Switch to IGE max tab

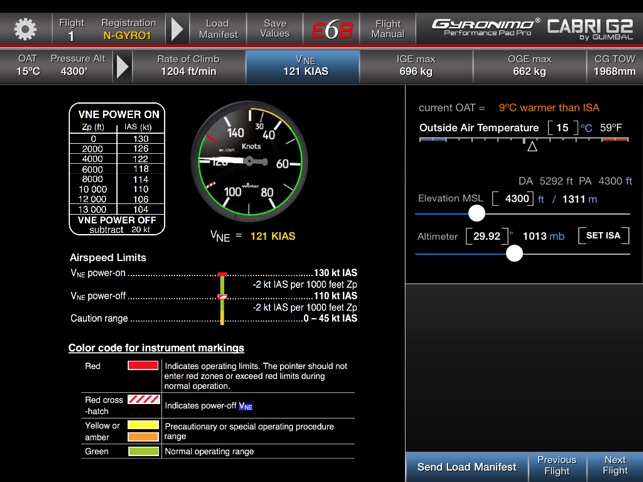(x=416, y=66)
